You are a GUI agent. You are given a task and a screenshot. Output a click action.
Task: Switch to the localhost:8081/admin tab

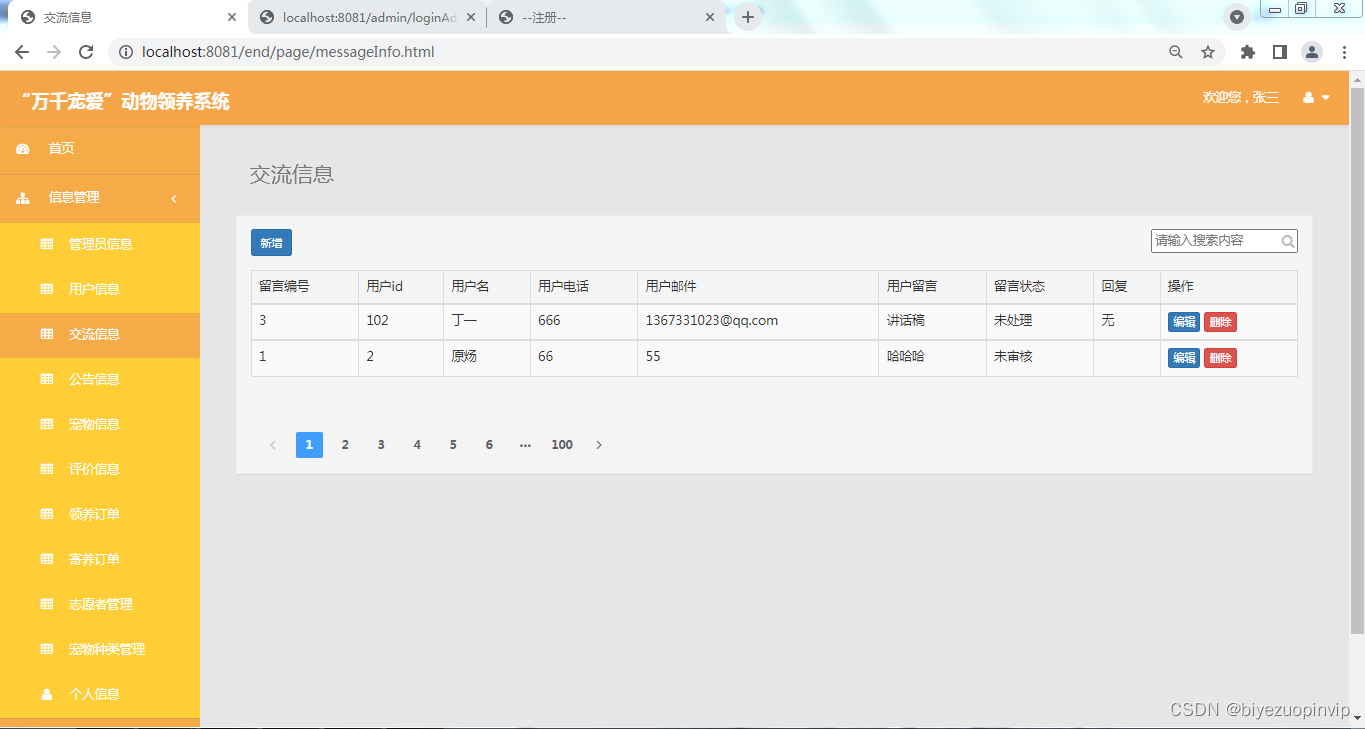click(x=366, y=17)
